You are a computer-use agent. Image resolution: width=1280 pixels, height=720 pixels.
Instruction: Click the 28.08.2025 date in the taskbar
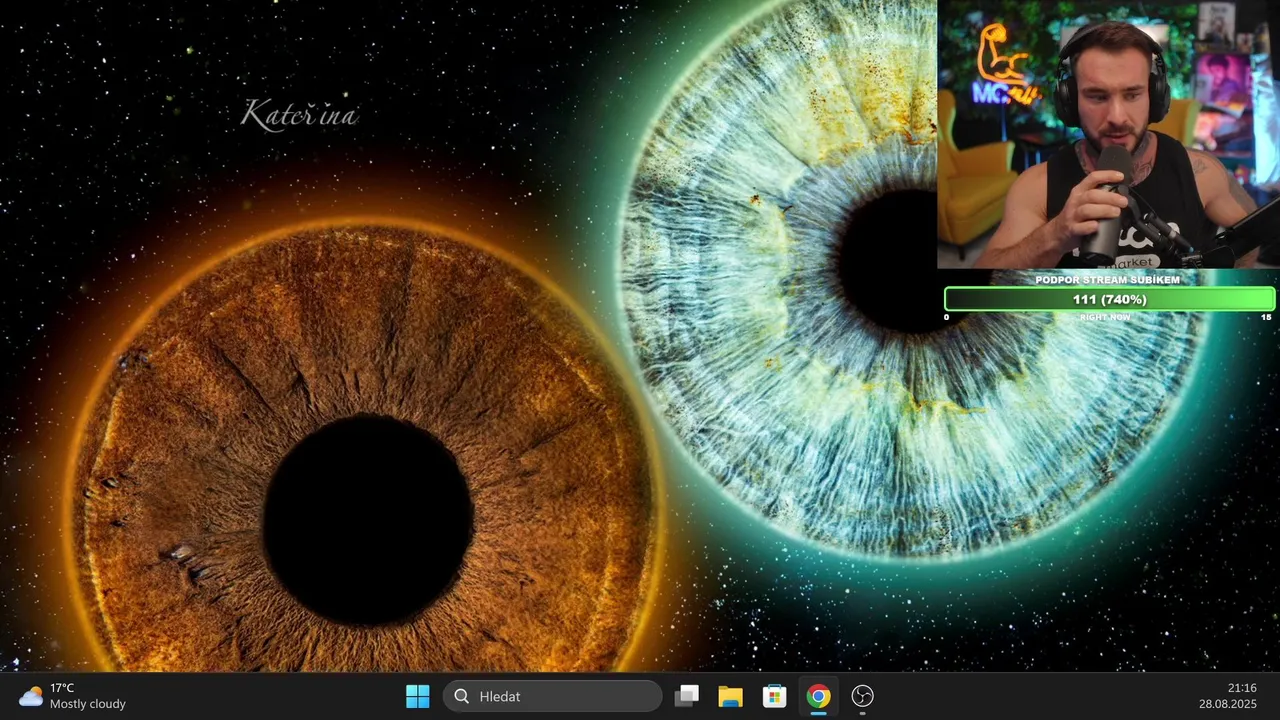coord(1228,704)
